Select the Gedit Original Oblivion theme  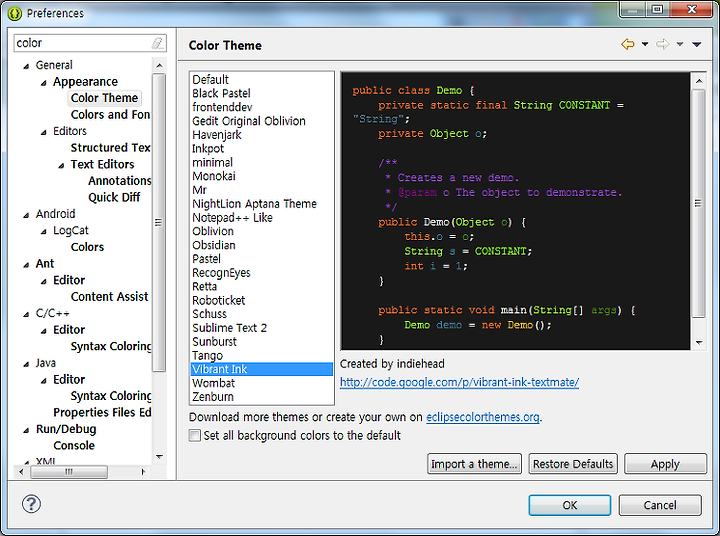[x=262, y=121]
